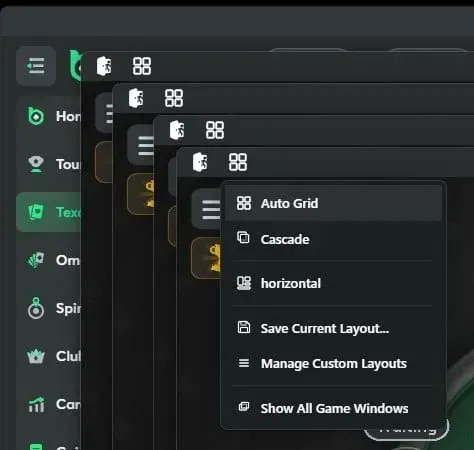
Task: Click gold chip button in the front game window
Action: click(207, 258)
